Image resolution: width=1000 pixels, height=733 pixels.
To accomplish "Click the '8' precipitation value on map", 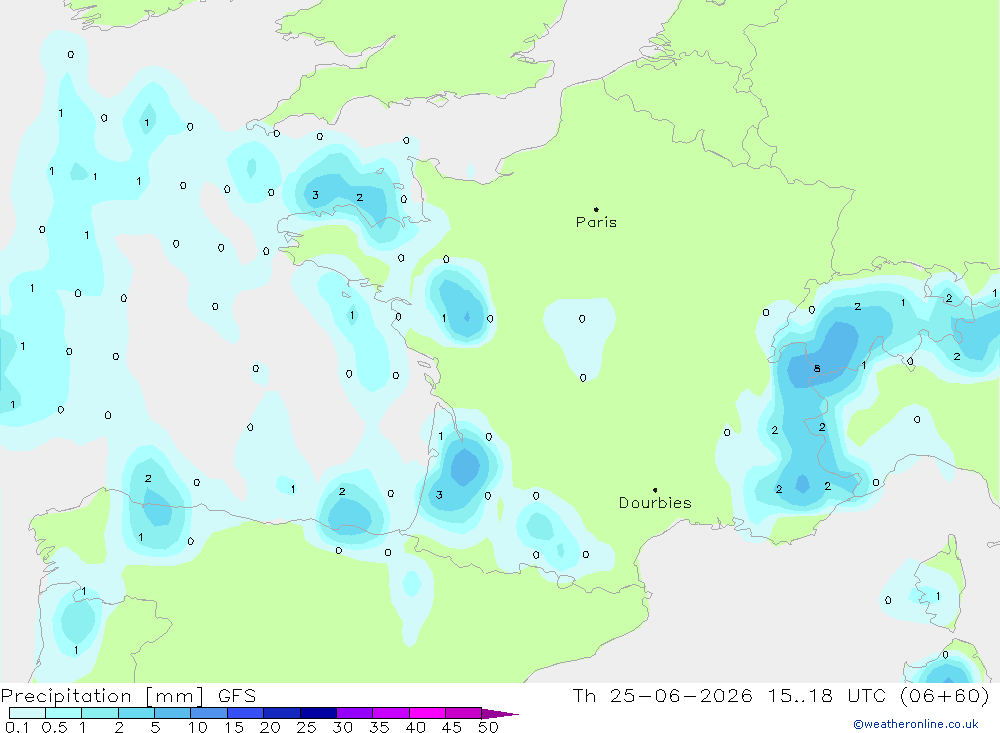I will (817, 368).
